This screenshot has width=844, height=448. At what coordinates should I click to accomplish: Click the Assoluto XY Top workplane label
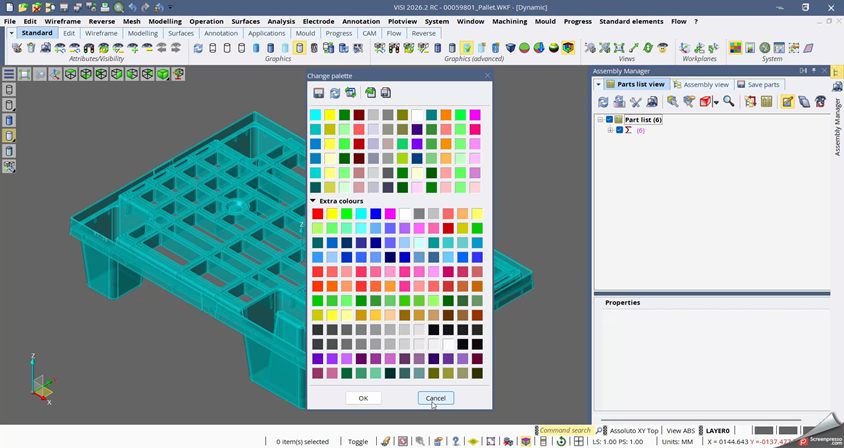[634, 431]
